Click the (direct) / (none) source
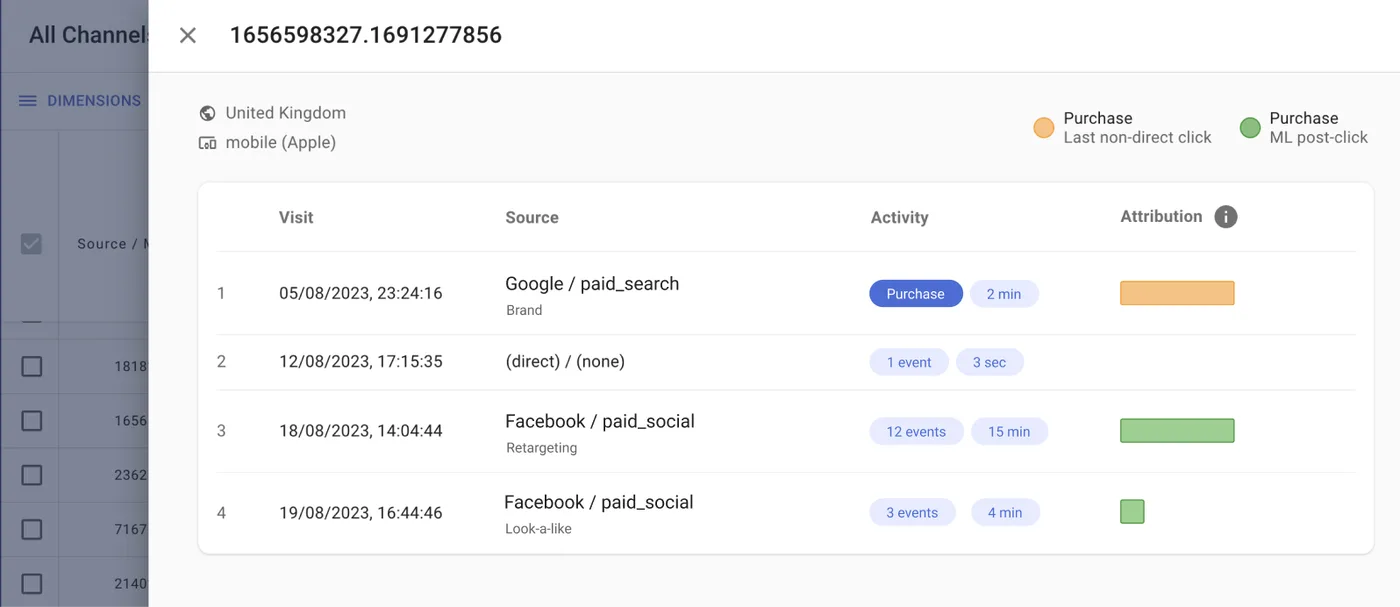 coord(565,362)
